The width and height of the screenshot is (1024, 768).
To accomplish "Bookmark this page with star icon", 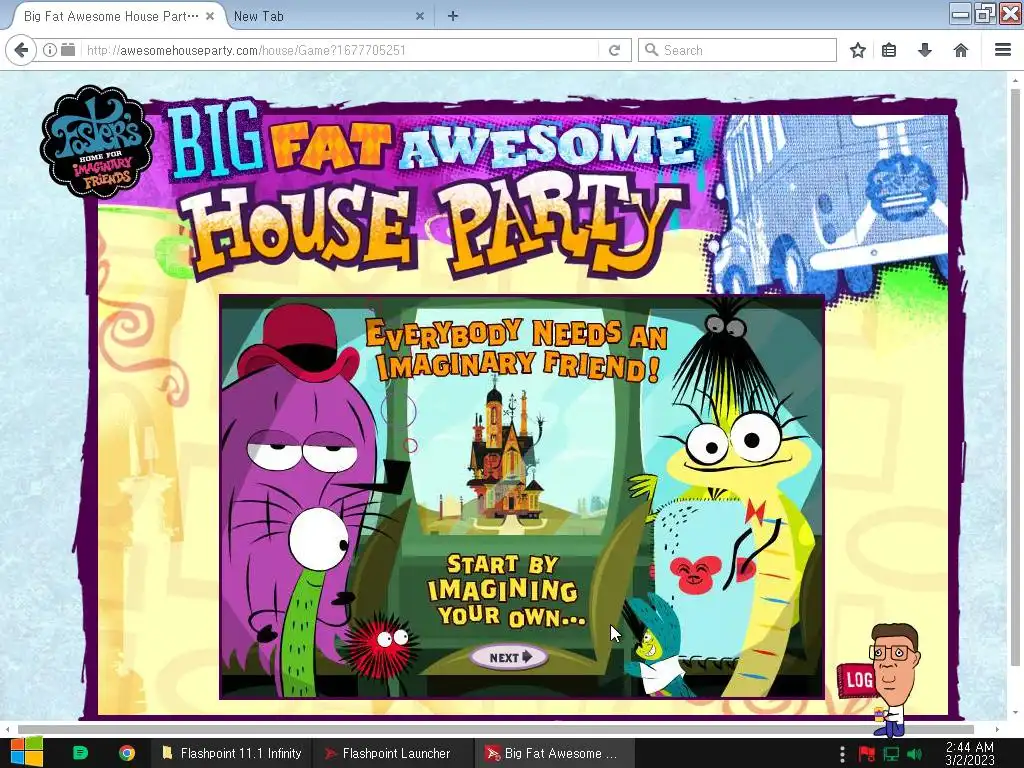I will (x=857, y=50).
